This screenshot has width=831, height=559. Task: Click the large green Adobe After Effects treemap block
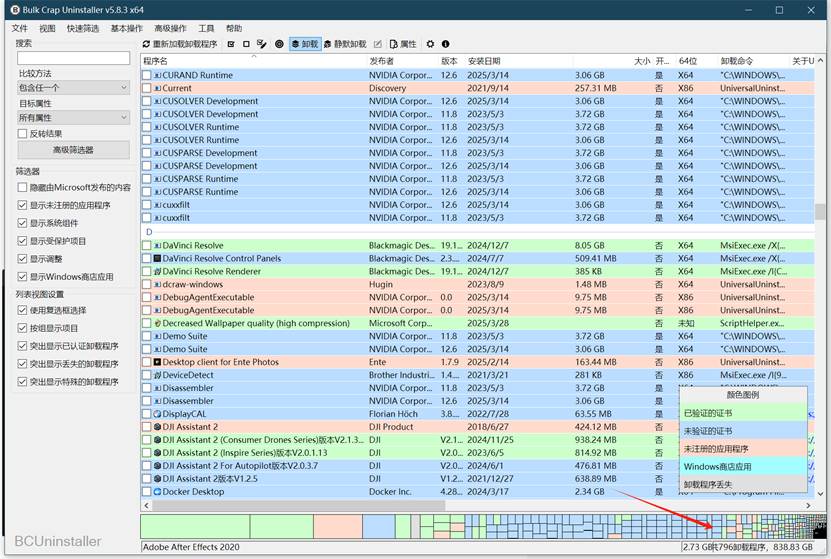click(195, 527)
